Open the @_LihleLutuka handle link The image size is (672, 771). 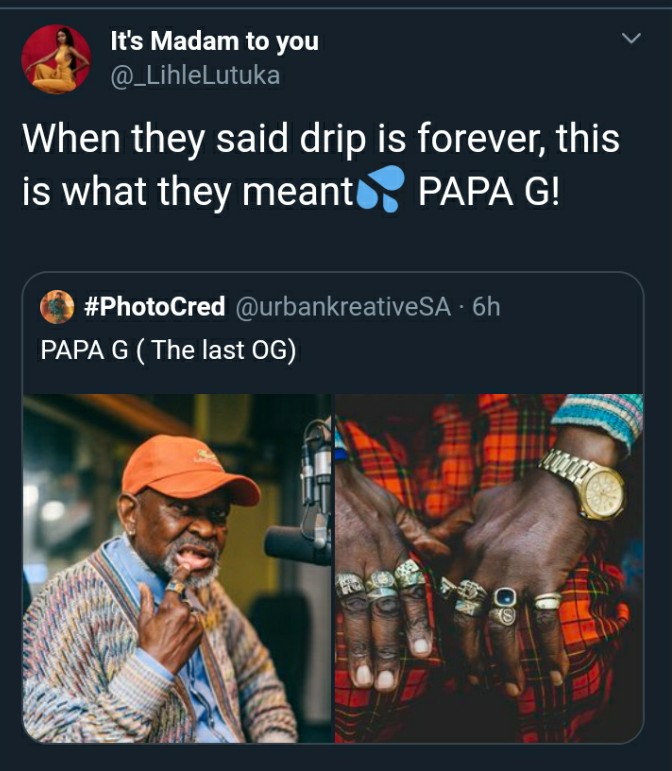[195, 76]
